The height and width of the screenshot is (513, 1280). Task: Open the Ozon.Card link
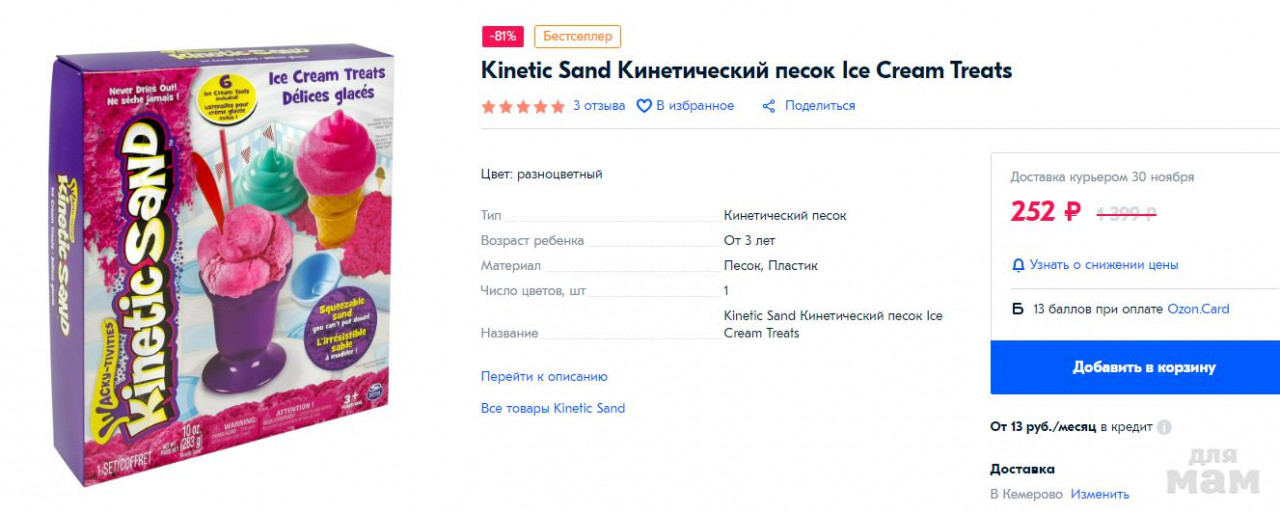pyautogui.click(x=1198, y=309)
